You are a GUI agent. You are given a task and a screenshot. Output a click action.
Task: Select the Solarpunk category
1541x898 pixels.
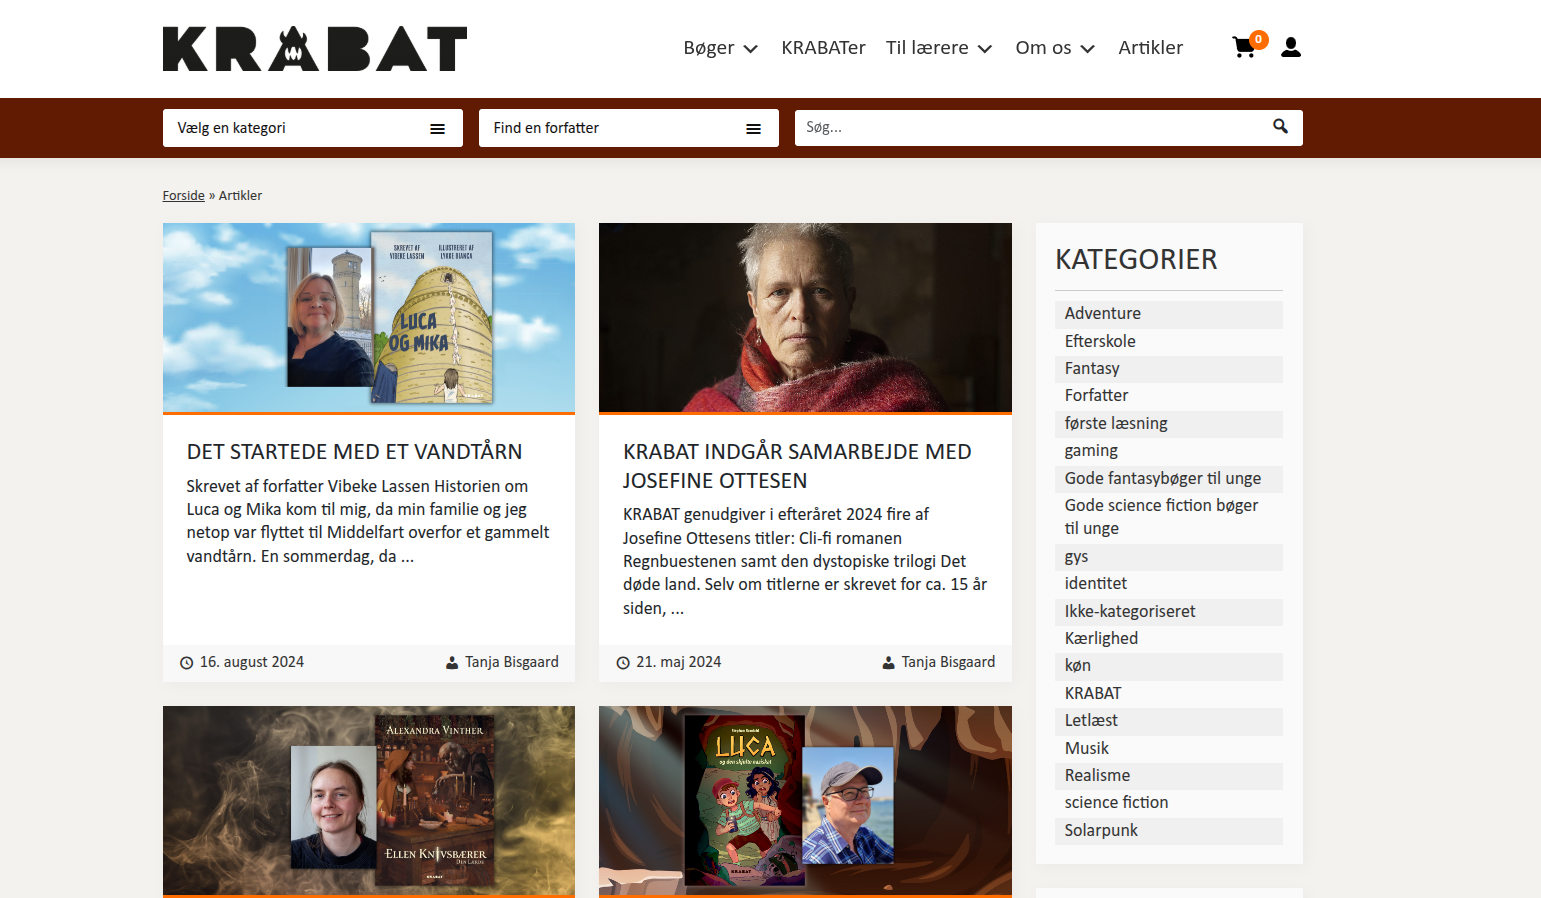tap(1101, 830)
